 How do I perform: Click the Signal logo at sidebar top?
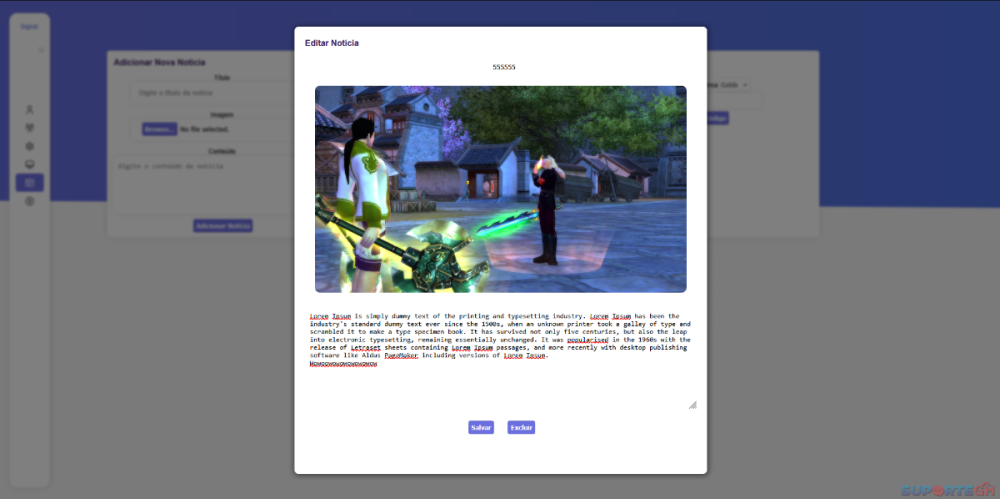[29, 27]
